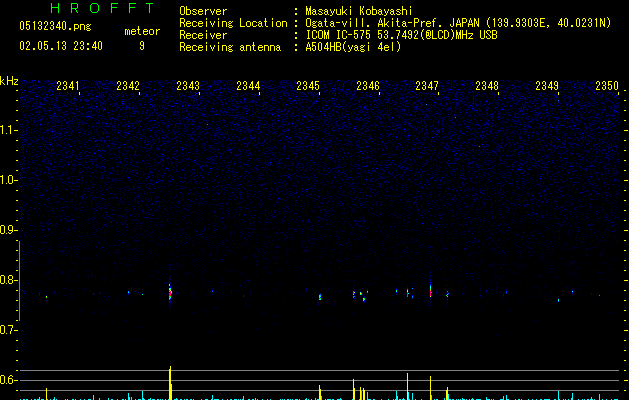The image size is (629, 400).
Task: Click the 1.1 kHz axis label
Action: [9, 130]
